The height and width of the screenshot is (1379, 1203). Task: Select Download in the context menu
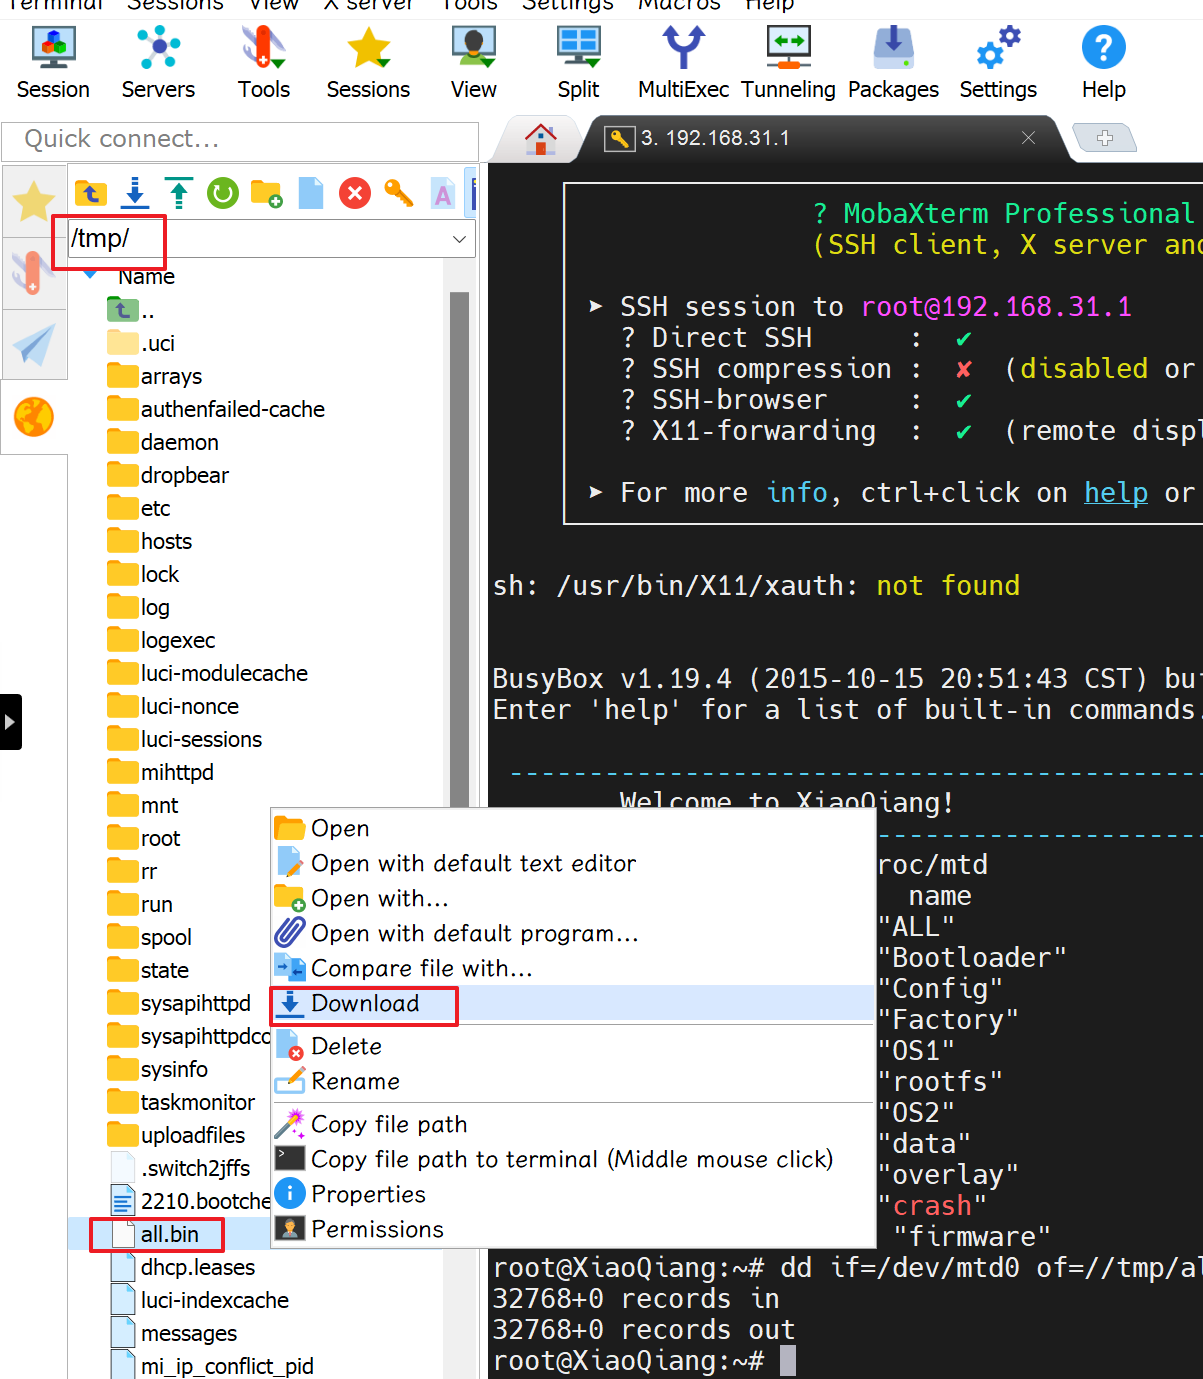365,1004
